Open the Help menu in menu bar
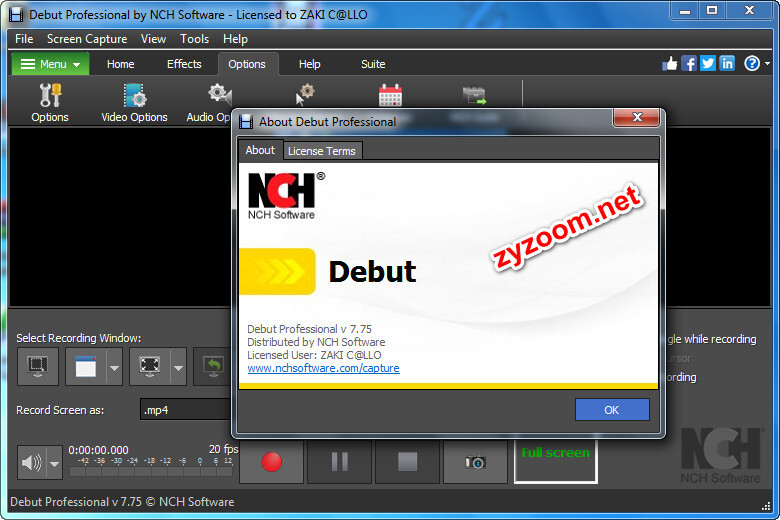 [235, 39]
